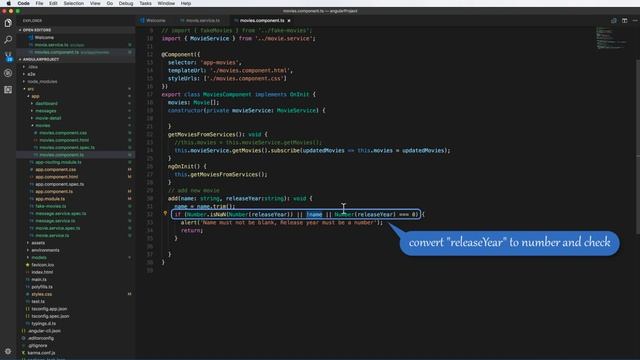Open the Debug view icon
Image resolution: width=640 pixels, height=360 pixels.
tap(8, 73)
